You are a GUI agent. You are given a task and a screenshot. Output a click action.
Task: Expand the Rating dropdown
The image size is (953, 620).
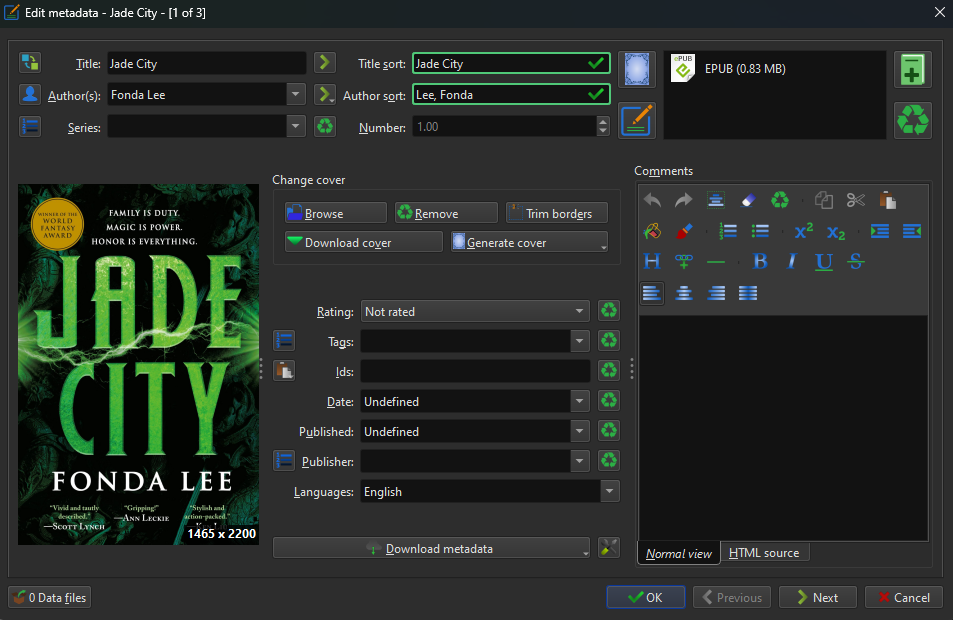[580, 312]
